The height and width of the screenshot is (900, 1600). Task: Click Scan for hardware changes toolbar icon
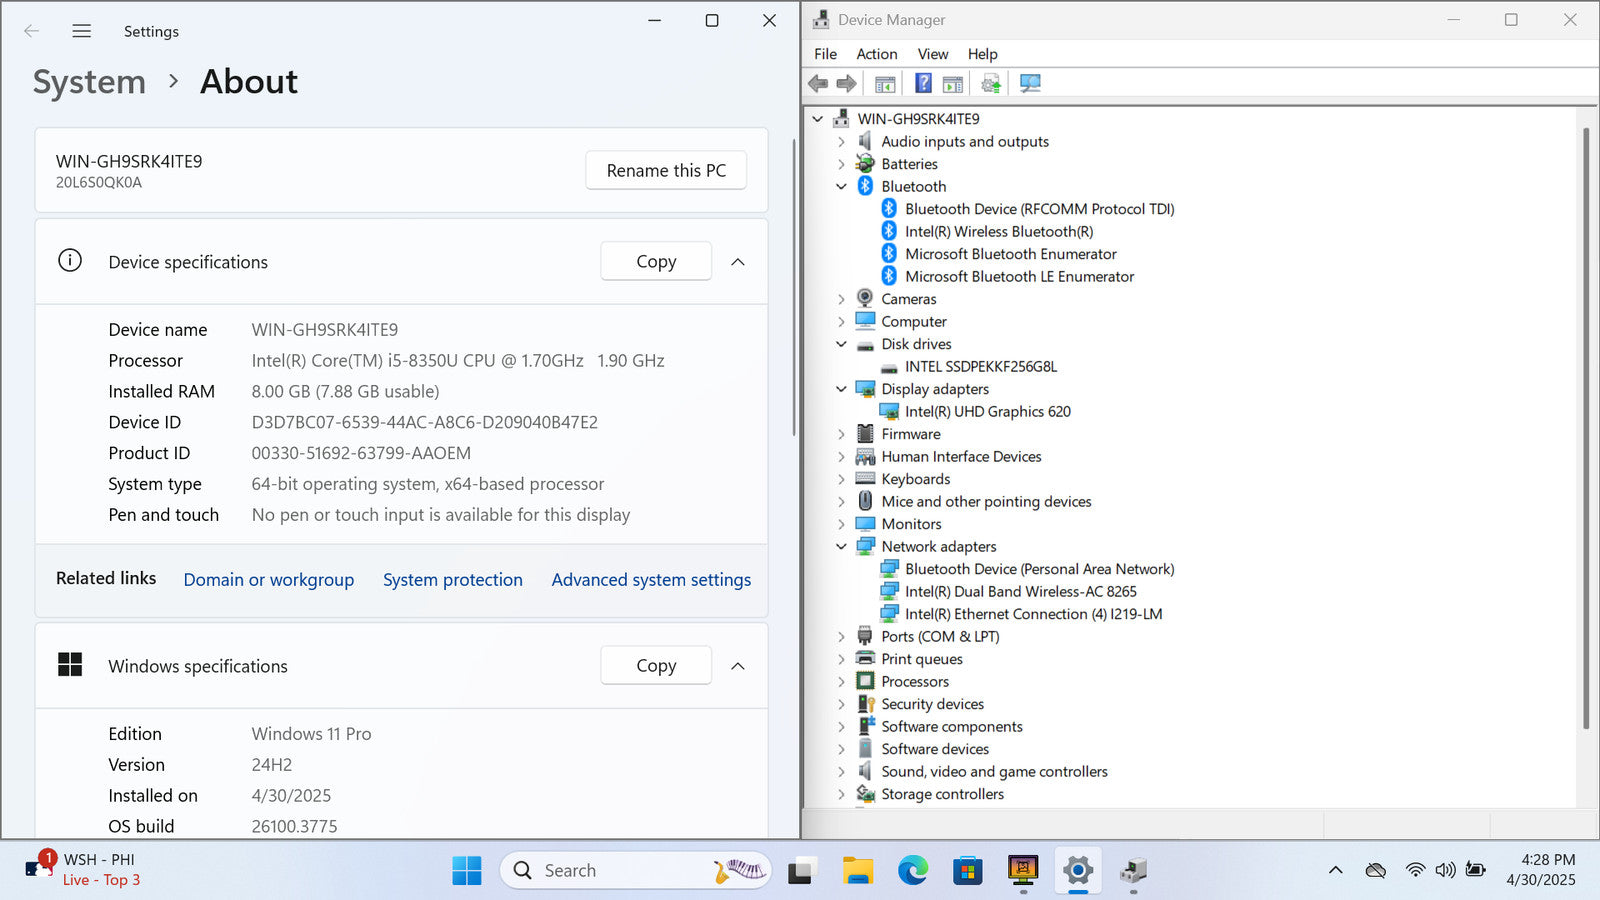[1030, 84]
